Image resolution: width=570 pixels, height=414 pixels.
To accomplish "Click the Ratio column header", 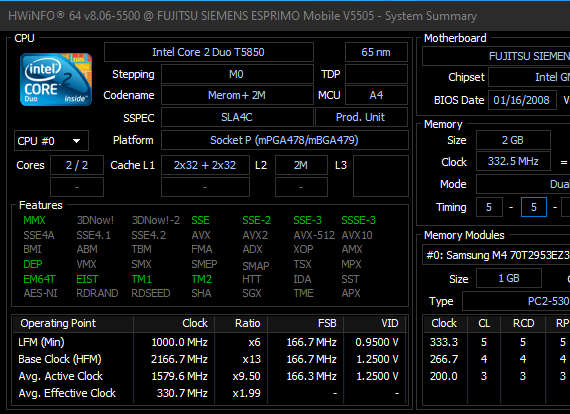I will tap(241, 323).
